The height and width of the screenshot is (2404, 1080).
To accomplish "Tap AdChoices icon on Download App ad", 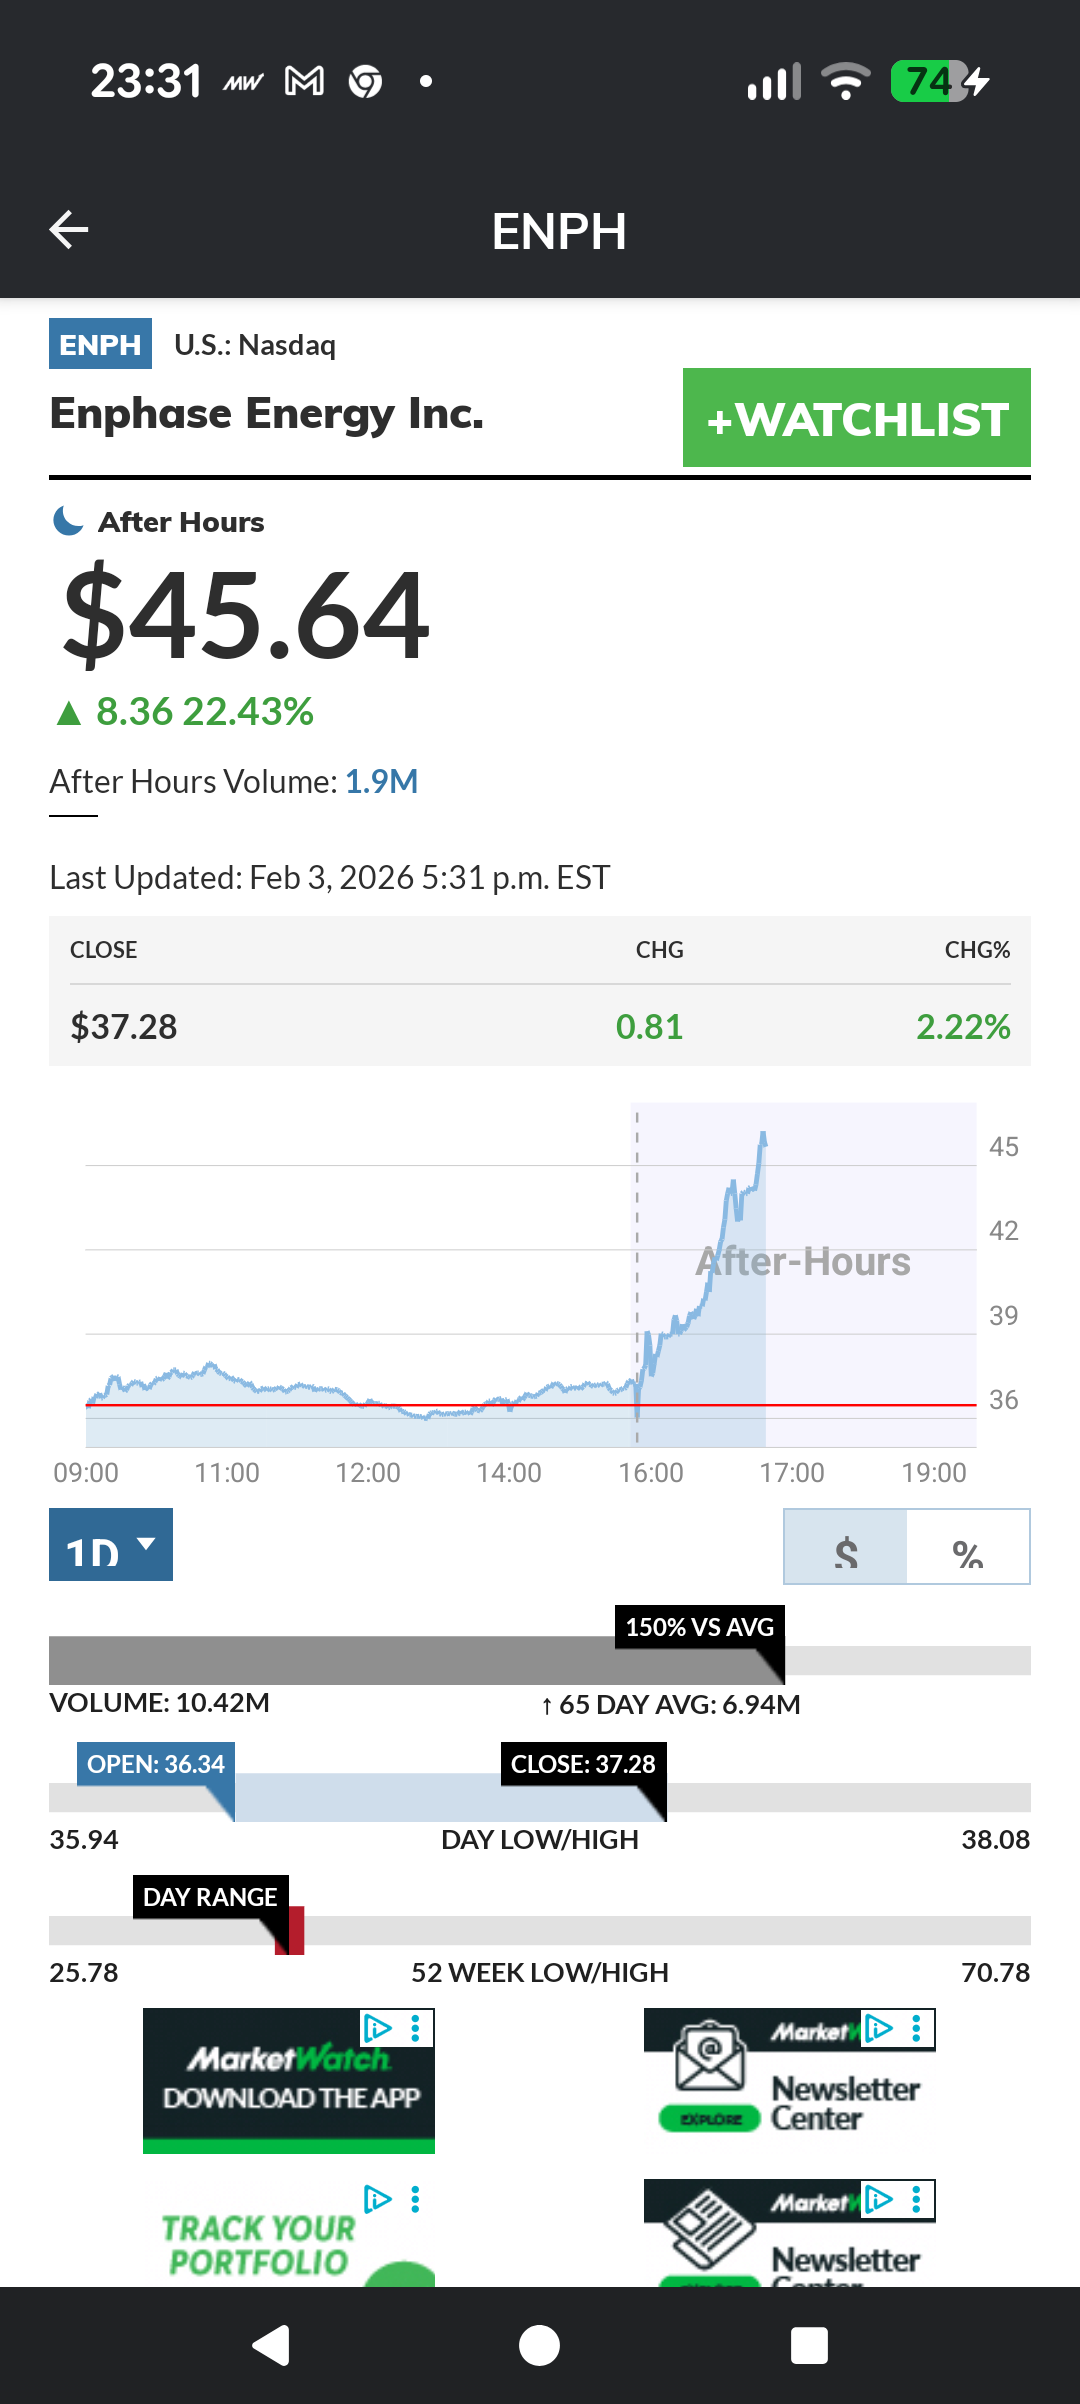I will click(x=378, y=2028).
